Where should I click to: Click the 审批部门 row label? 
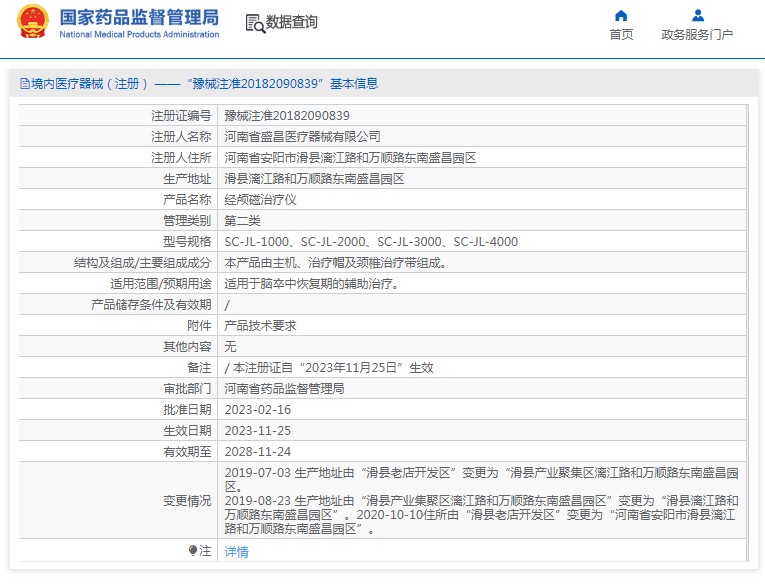(187, 388)
